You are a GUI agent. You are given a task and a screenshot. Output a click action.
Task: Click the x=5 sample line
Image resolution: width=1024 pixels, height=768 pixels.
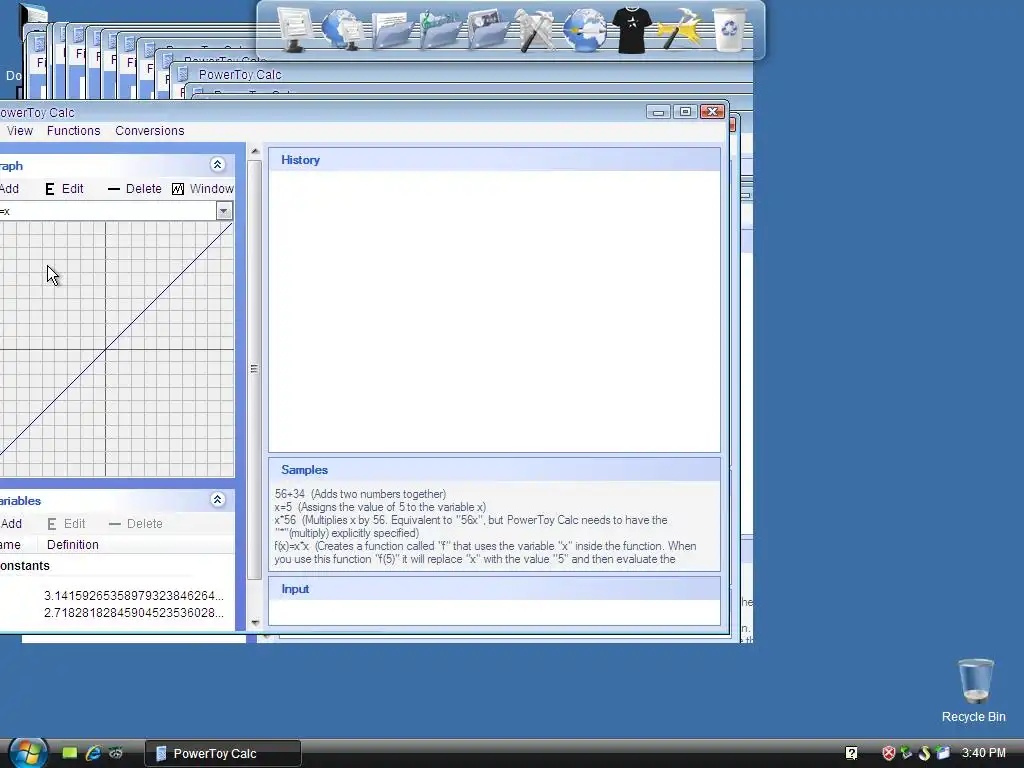(380, 507)
